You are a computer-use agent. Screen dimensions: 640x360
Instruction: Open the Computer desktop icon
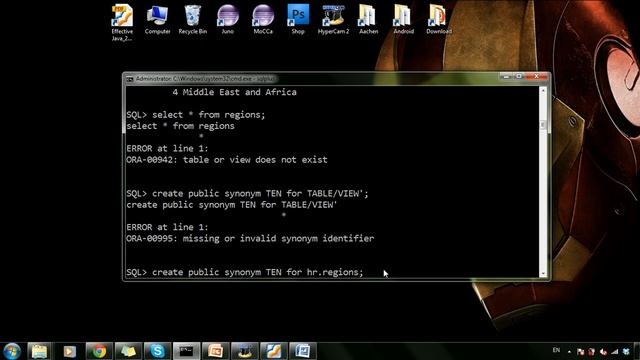[157, 20]
